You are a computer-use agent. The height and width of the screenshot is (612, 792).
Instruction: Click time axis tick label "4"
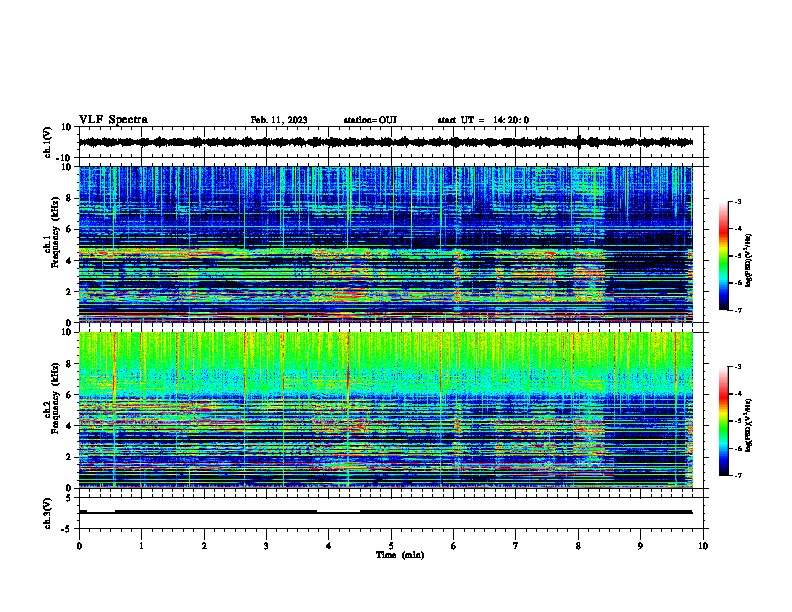pyautogui.click(x=329, y=546)
